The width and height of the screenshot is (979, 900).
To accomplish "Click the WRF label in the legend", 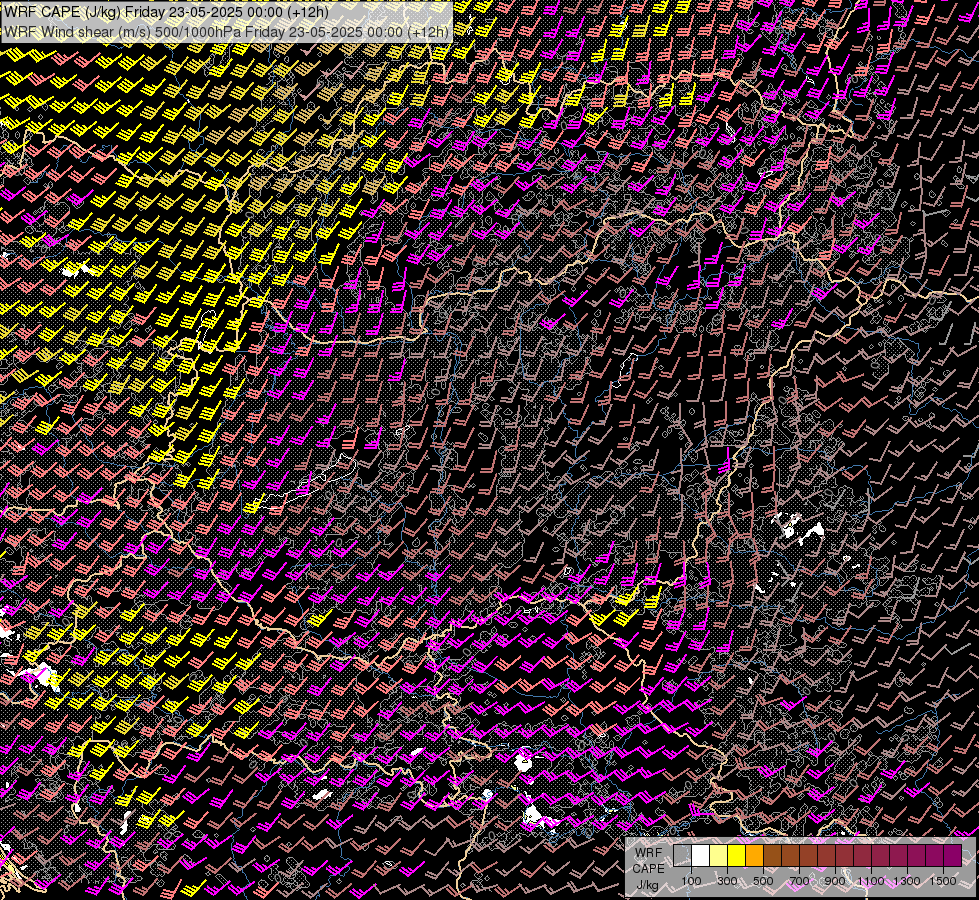I will 648,853.
